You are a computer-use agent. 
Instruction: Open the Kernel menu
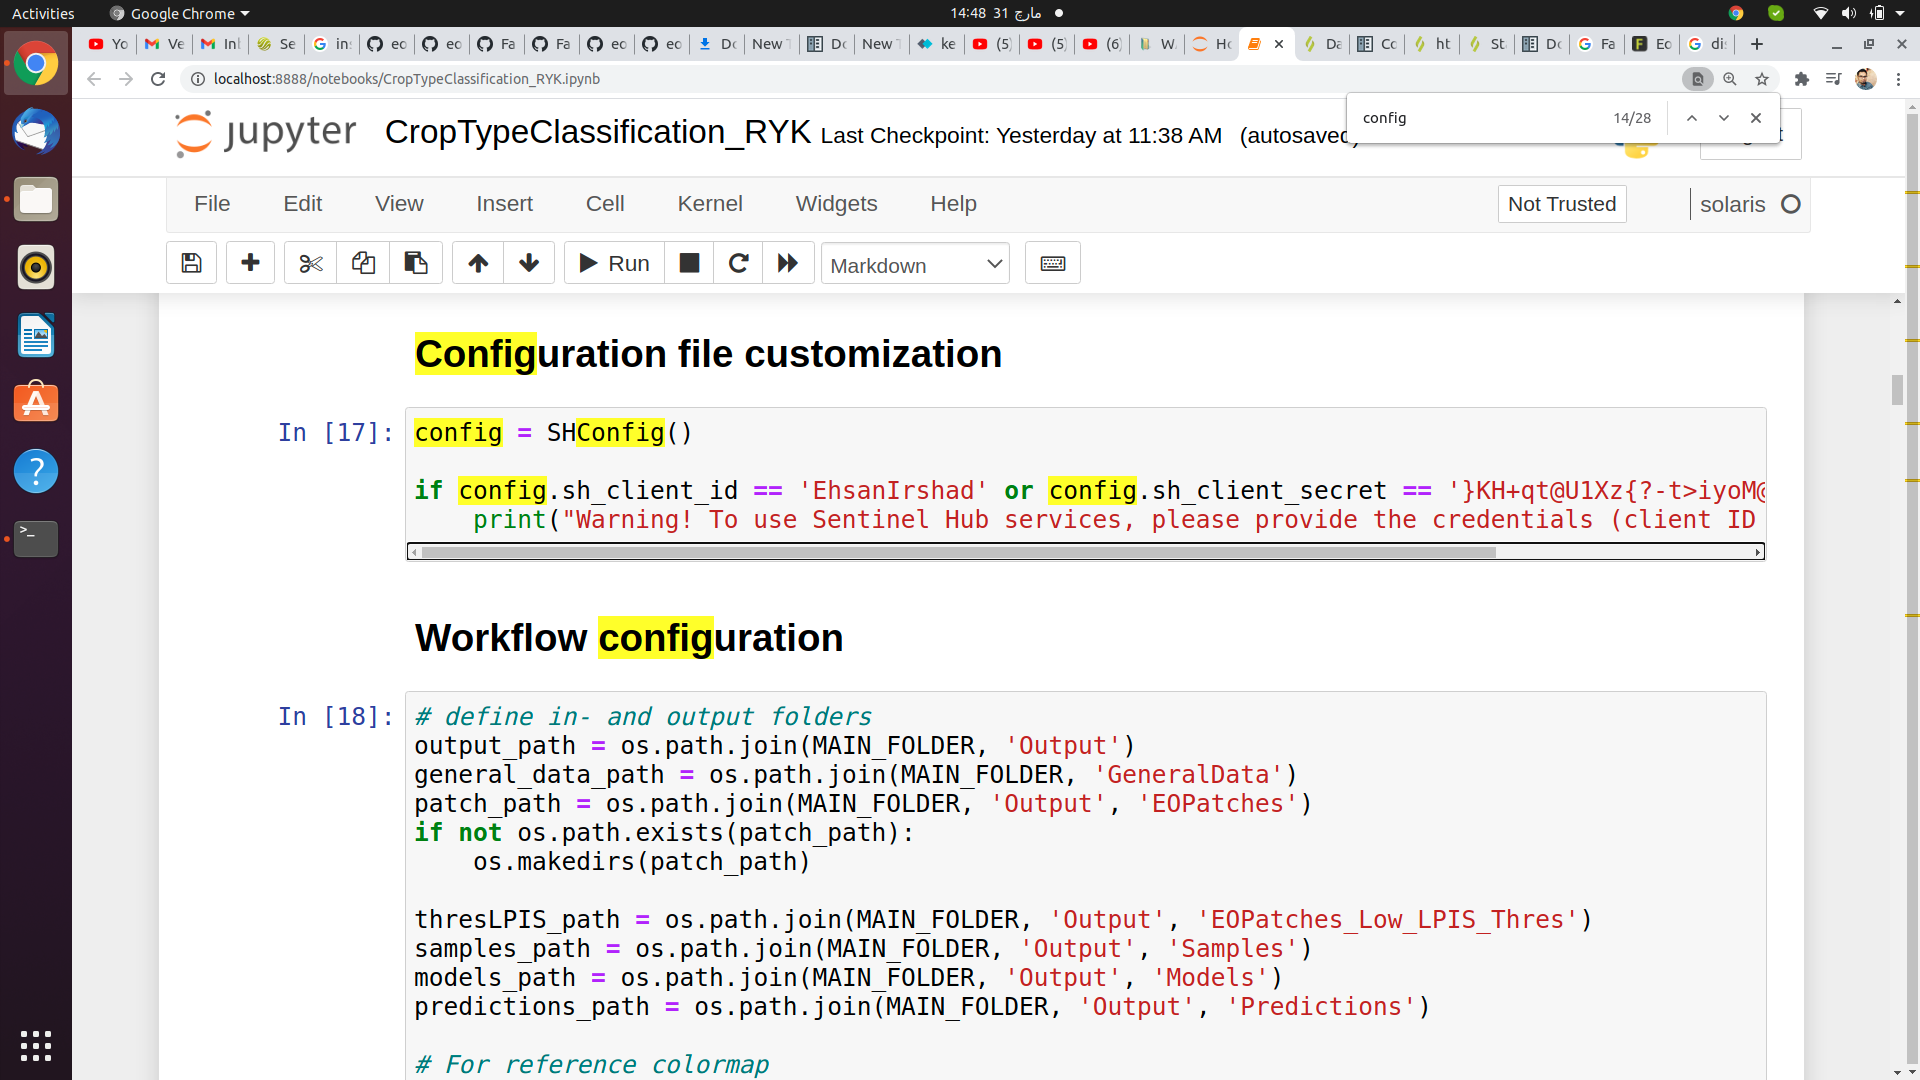click(710, 203)
